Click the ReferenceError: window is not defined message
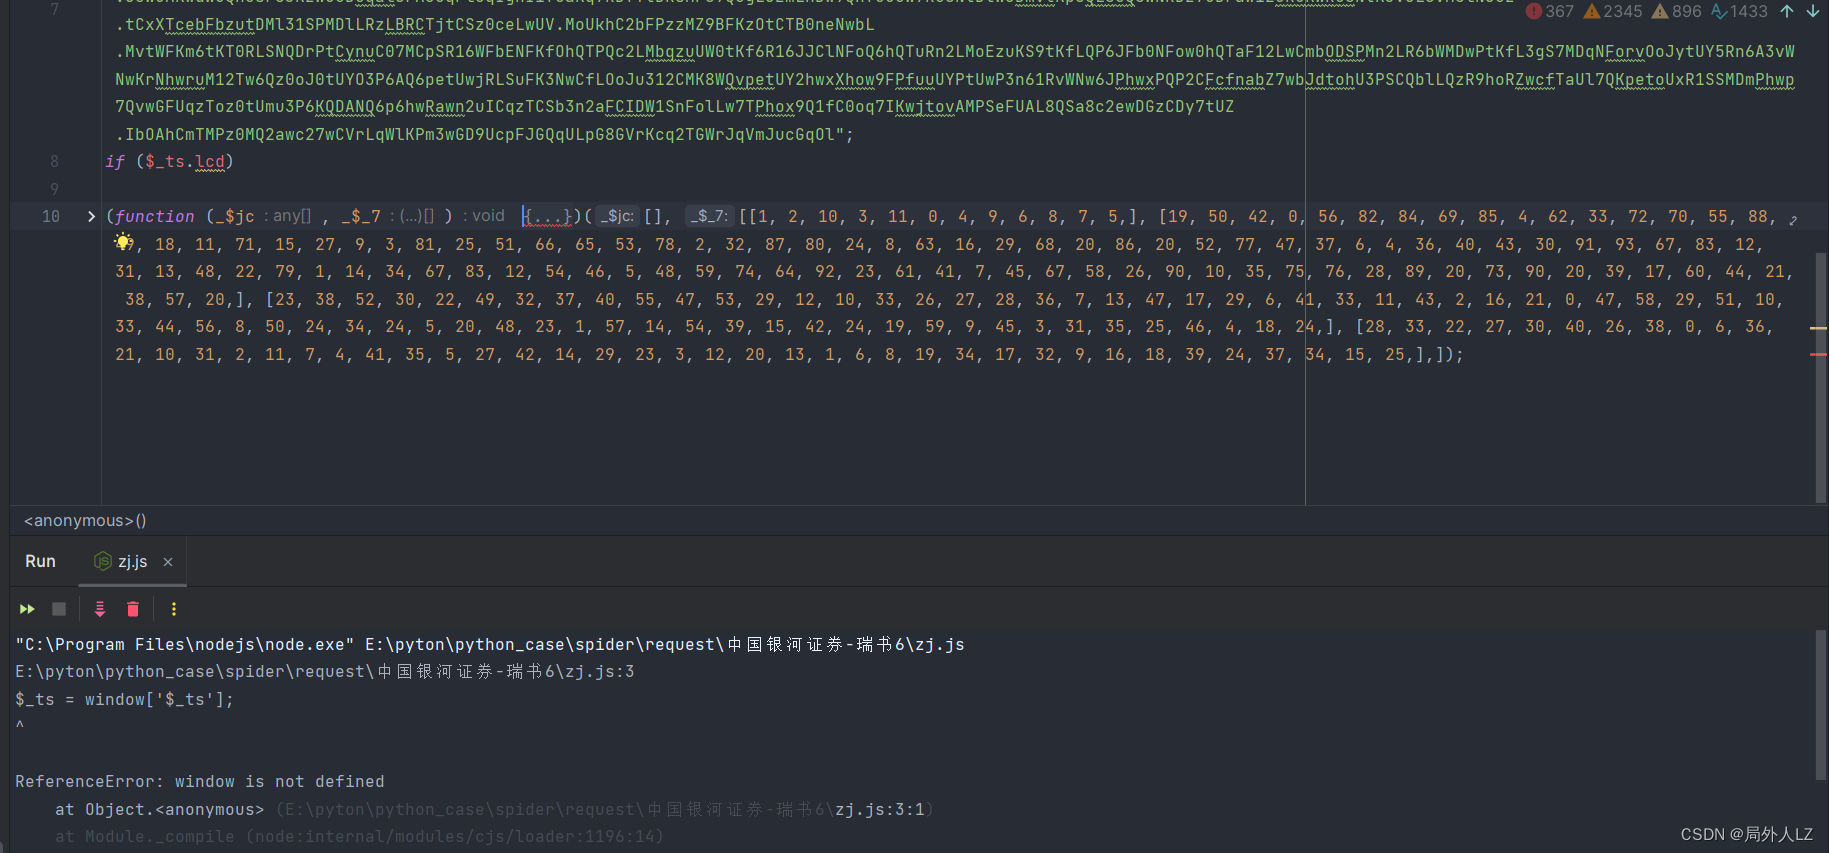The width and height of the screenshot is (1829, 853). [200, 782]
